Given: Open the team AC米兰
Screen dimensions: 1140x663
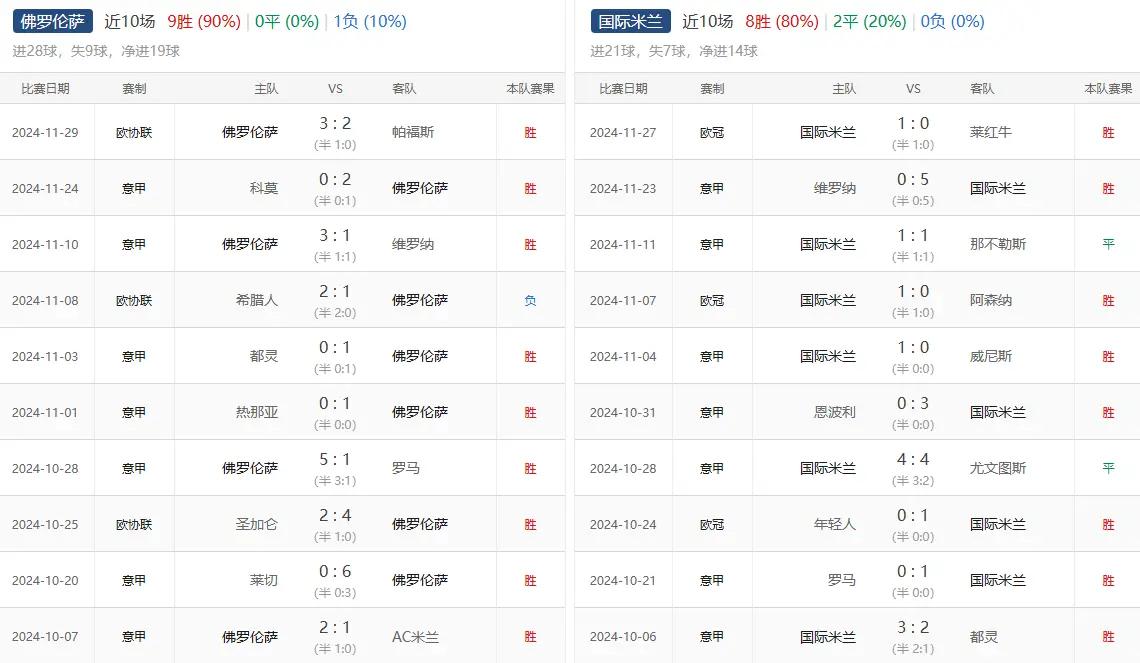Looking at the screenshot, I should pyautogui.click(x=415, y=637).
